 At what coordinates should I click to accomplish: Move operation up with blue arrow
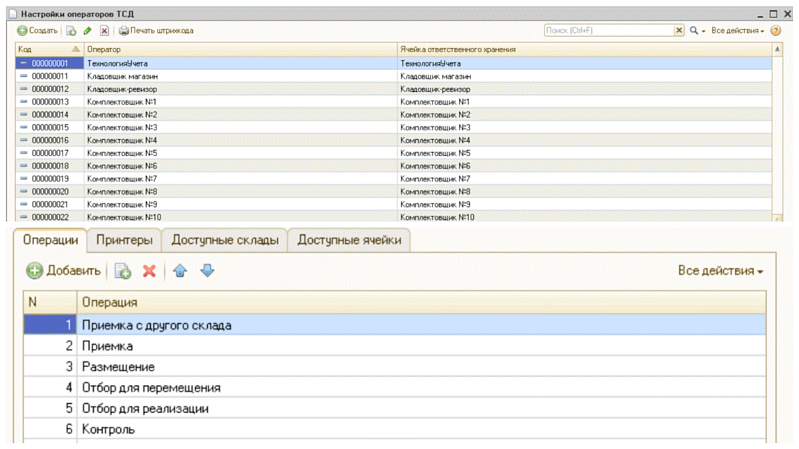pos(180,271)
